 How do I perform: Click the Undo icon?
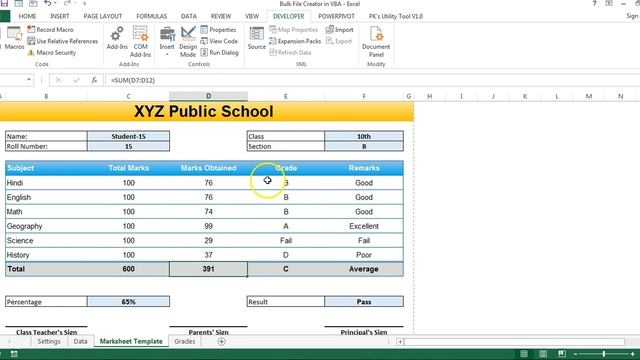click(x=48, y=4)
